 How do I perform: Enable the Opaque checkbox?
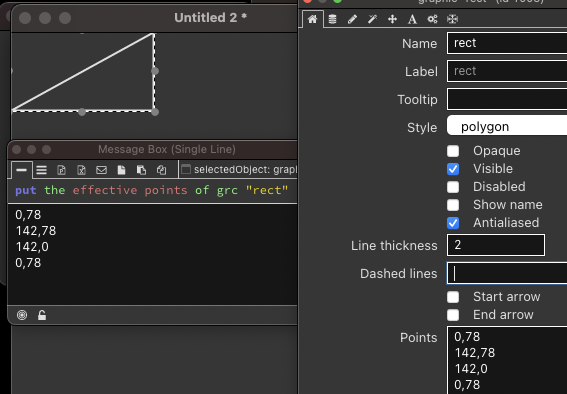[453, 151]
